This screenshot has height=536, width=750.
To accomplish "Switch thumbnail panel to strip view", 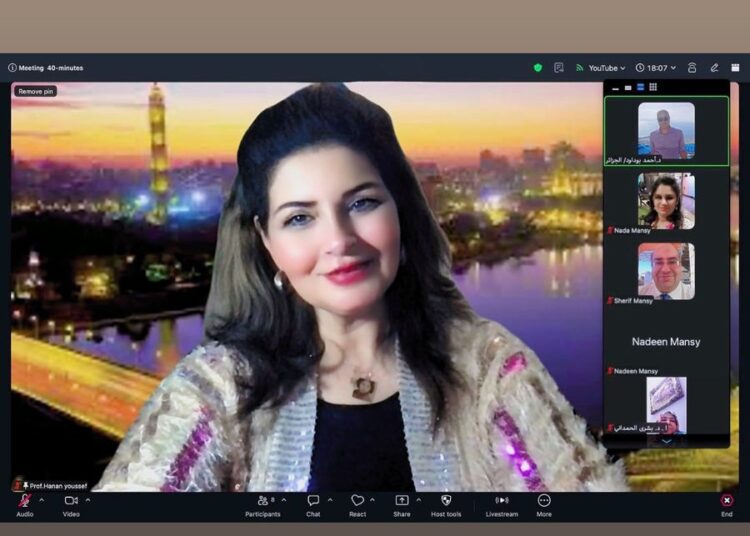I will [x=640, y=87].
